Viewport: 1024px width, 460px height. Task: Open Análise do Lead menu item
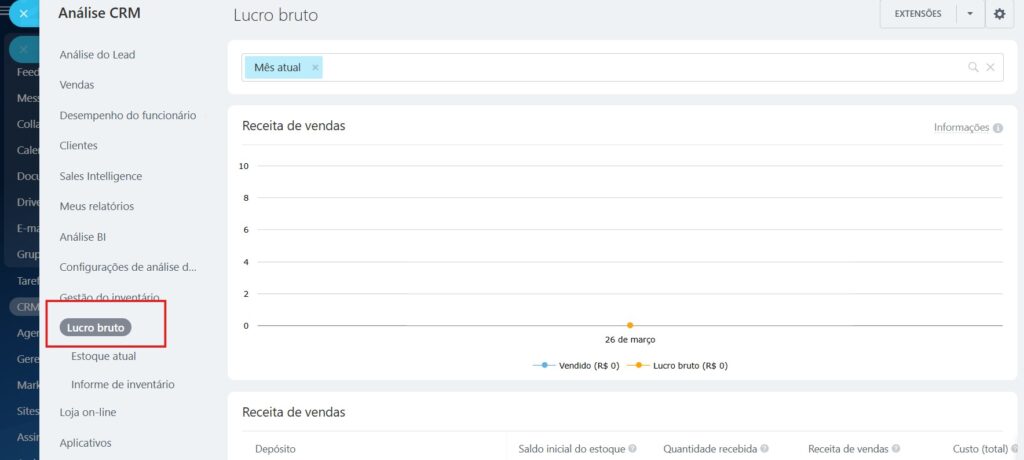pyautogui.click(x=97, y=55)
